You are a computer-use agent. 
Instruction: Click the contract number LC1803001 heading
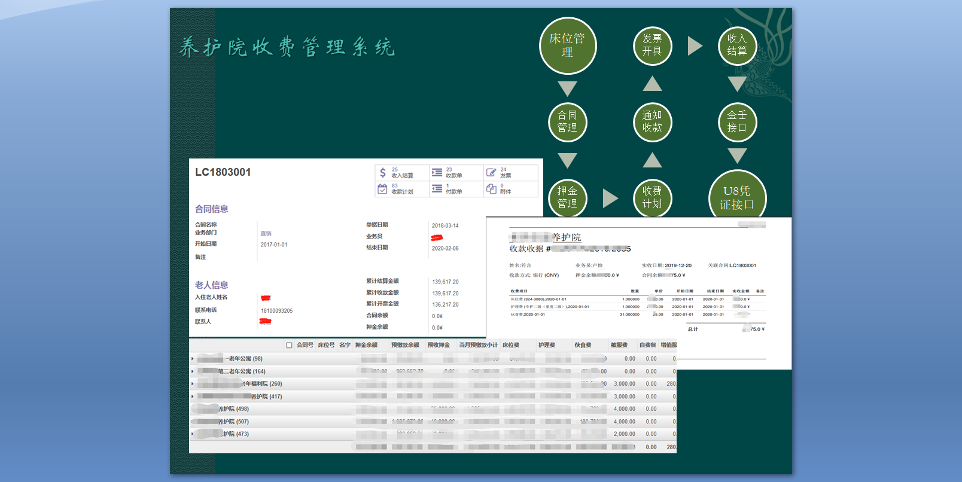(223, 172)
